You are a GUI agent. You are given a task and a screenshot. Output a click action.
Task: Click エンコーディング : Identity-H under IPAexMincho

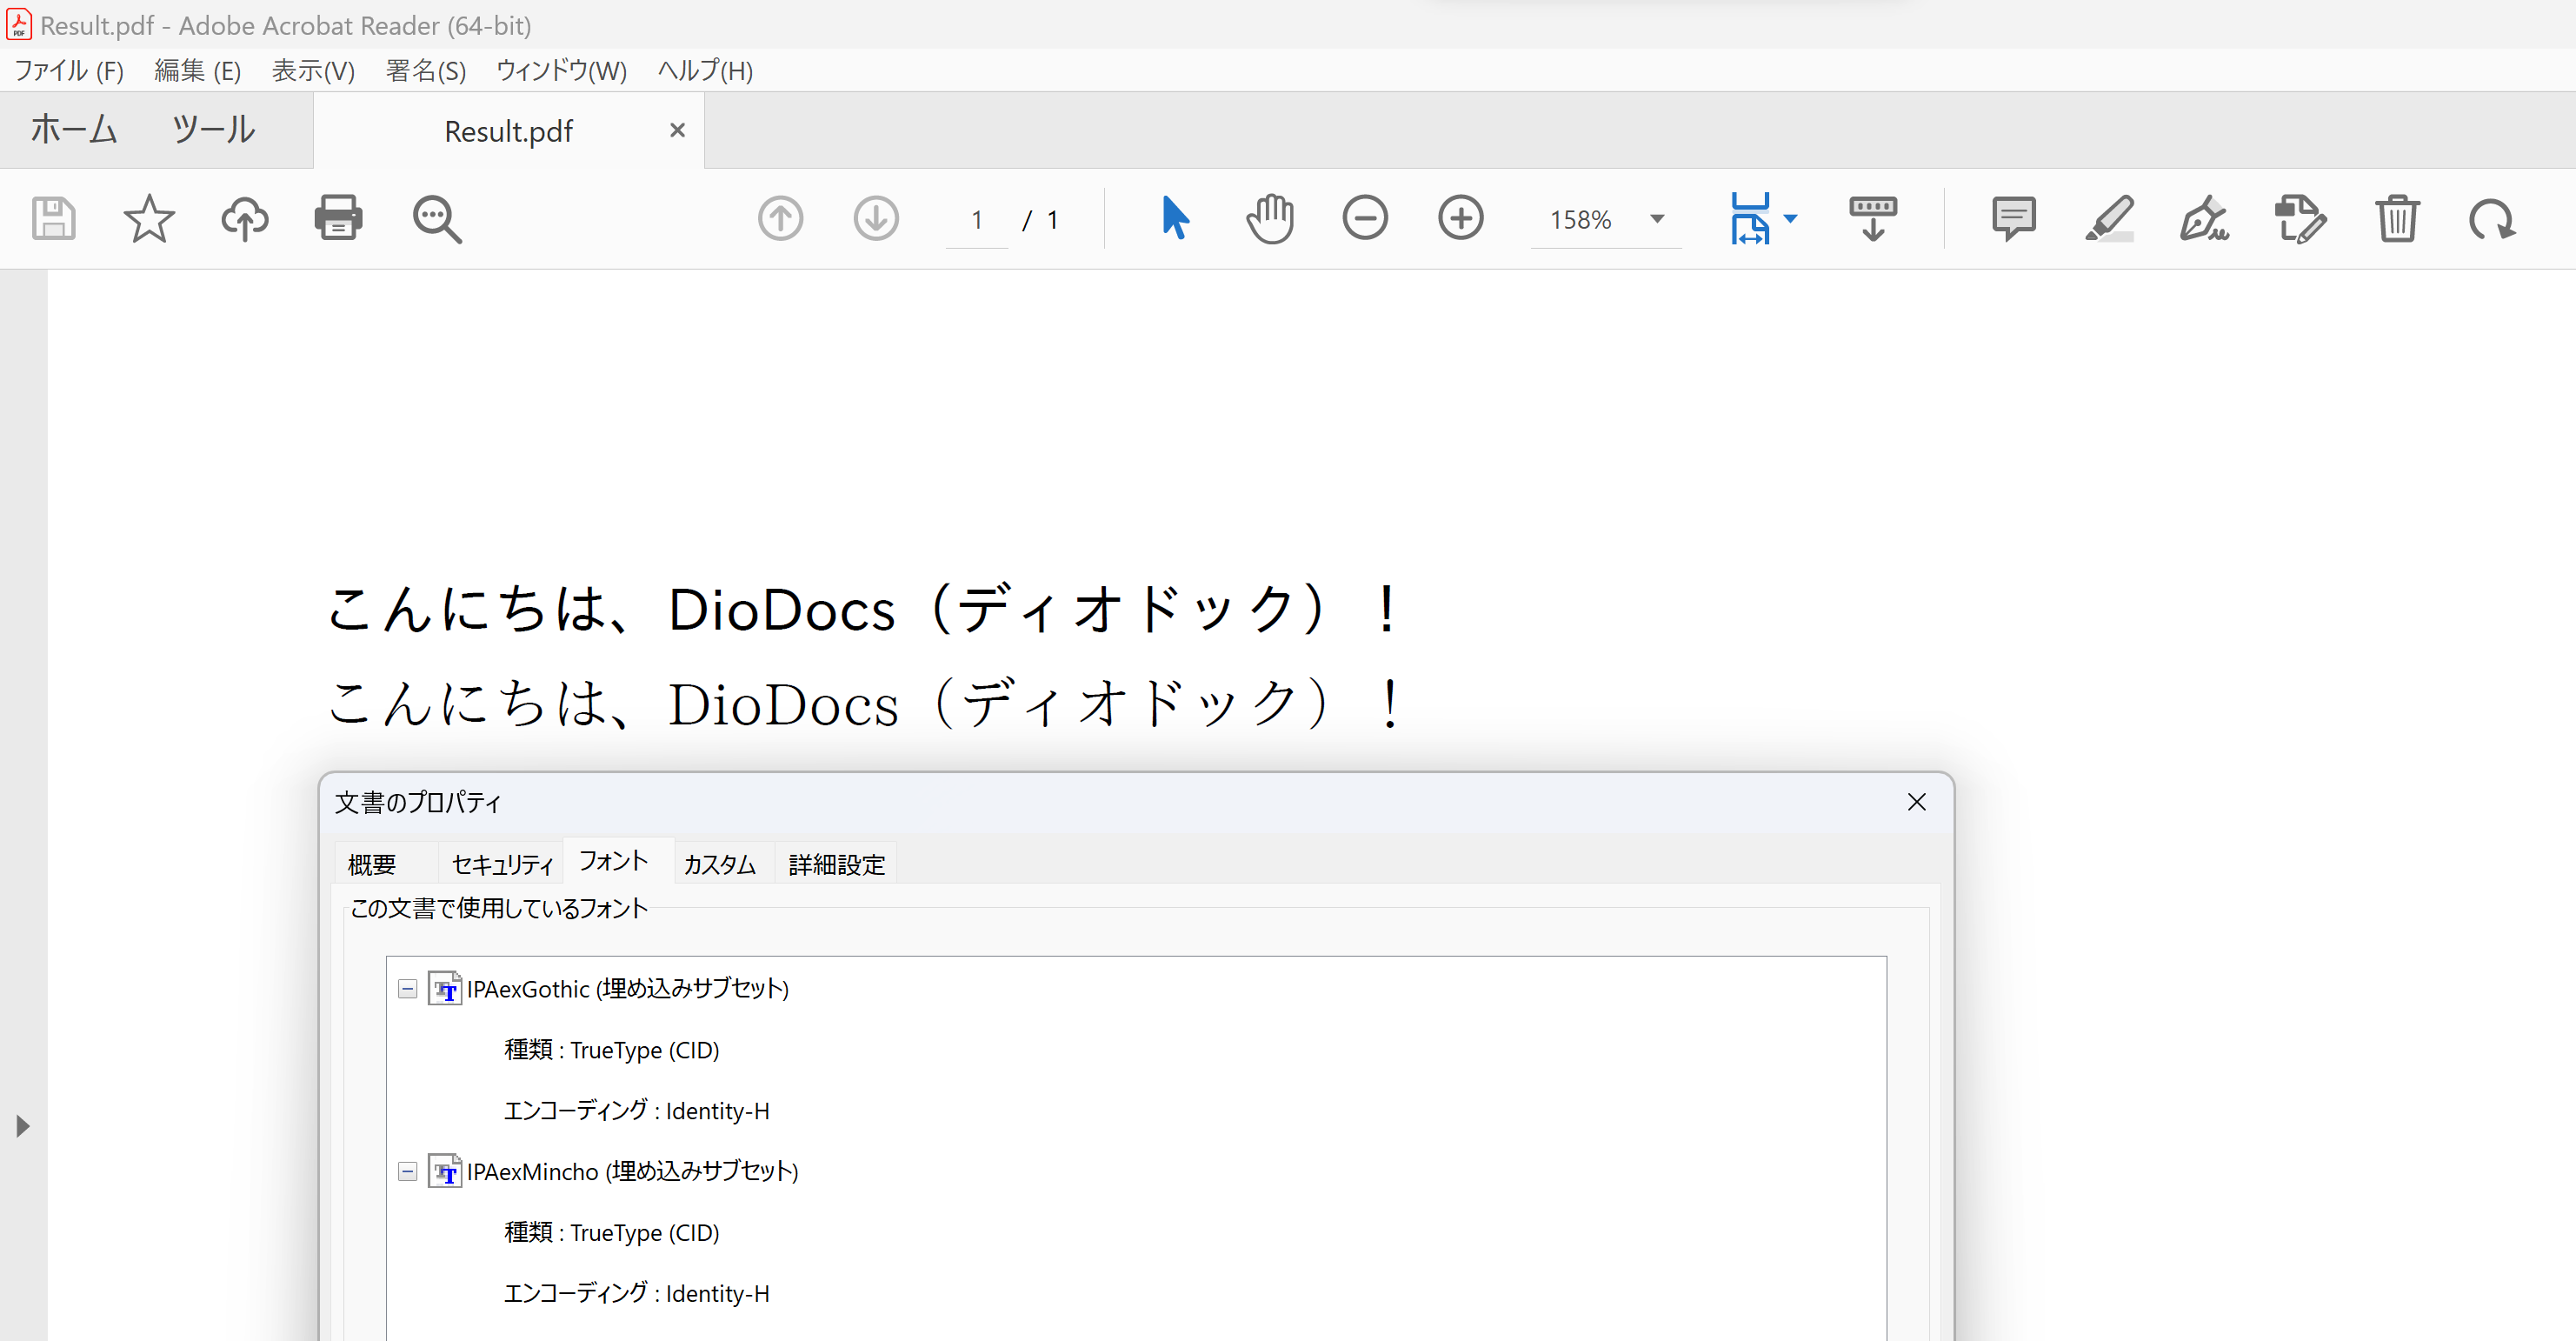pyautogui.click(x=637, y=1293)
